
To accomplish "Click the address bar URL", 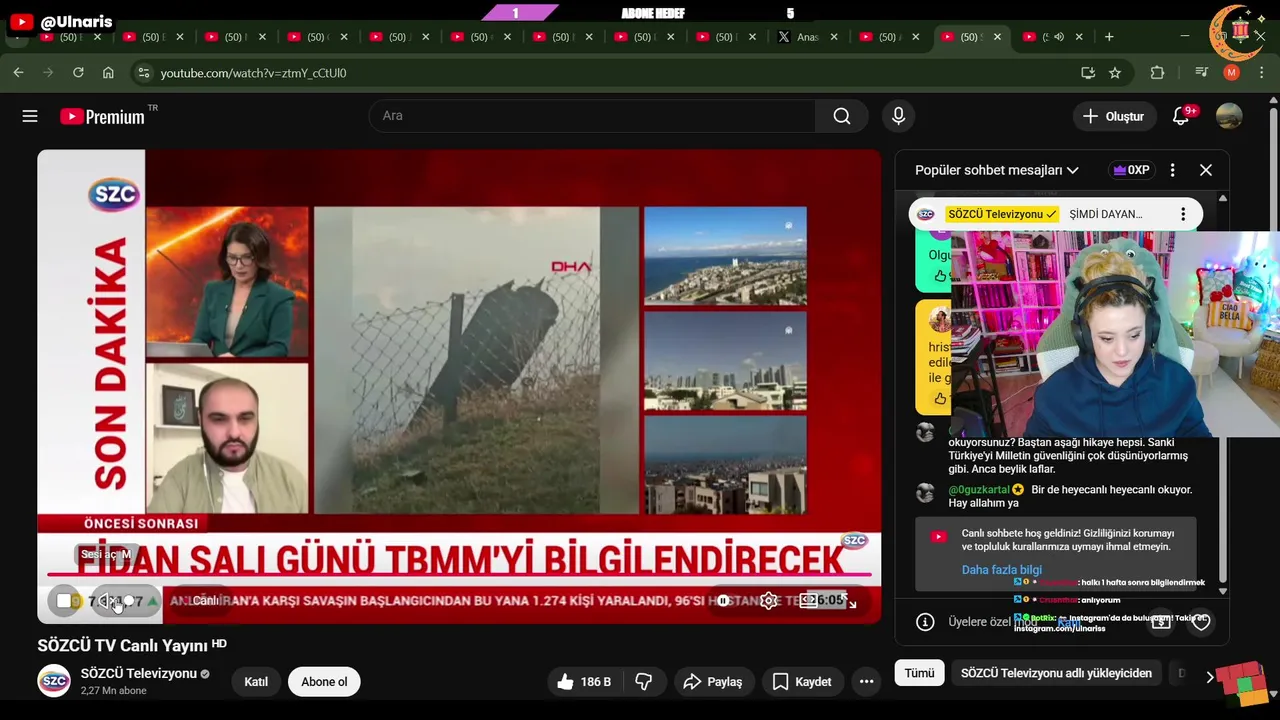I will click(x=253, y=73).
